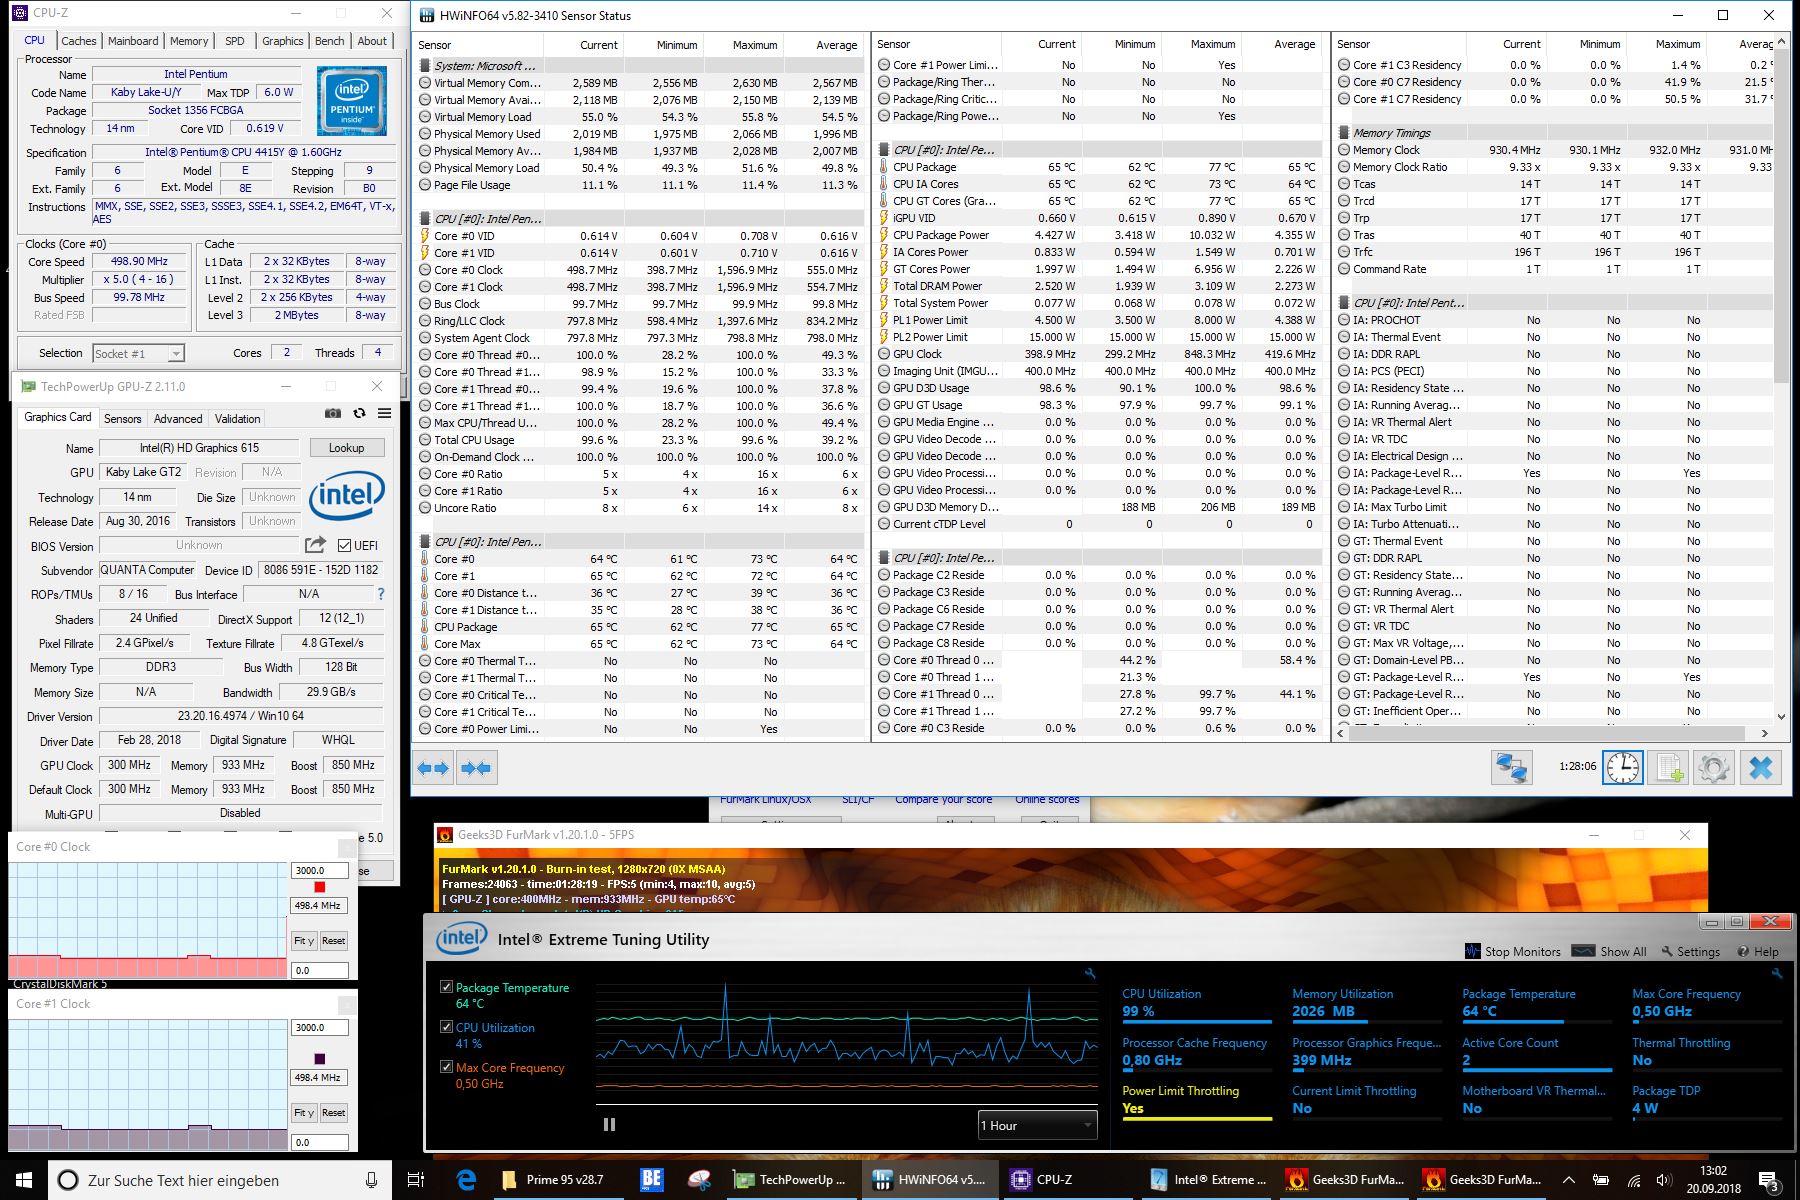1800x1200 pixels.
Task: Click wrench icon above XTU graph
Action: coord(1090,973)
